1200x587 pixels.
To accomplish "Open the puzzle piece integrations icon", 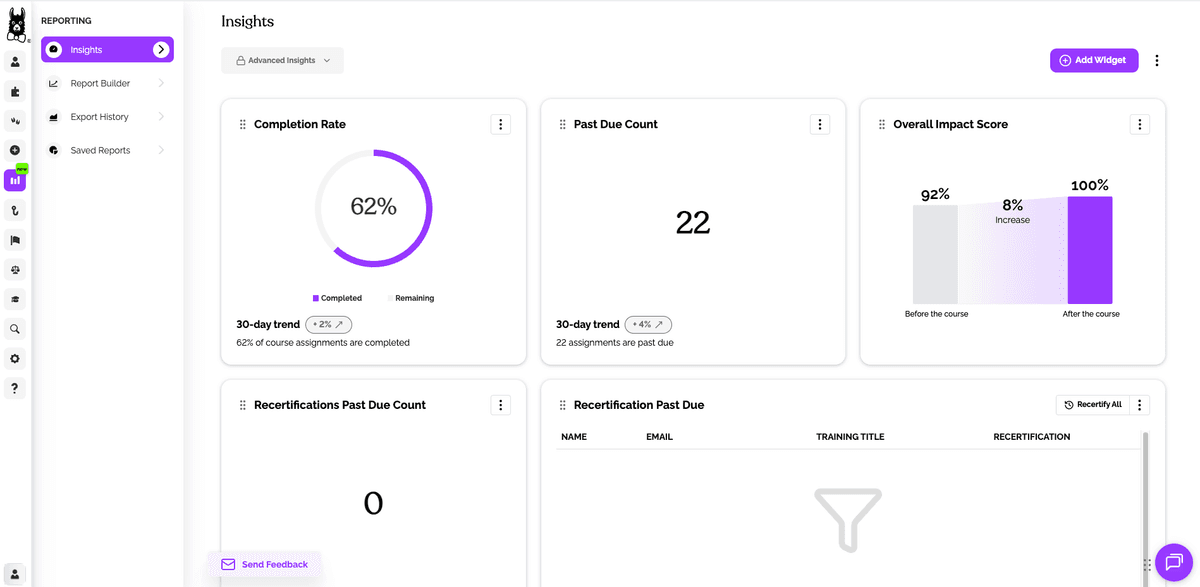I will coord(15,92).
